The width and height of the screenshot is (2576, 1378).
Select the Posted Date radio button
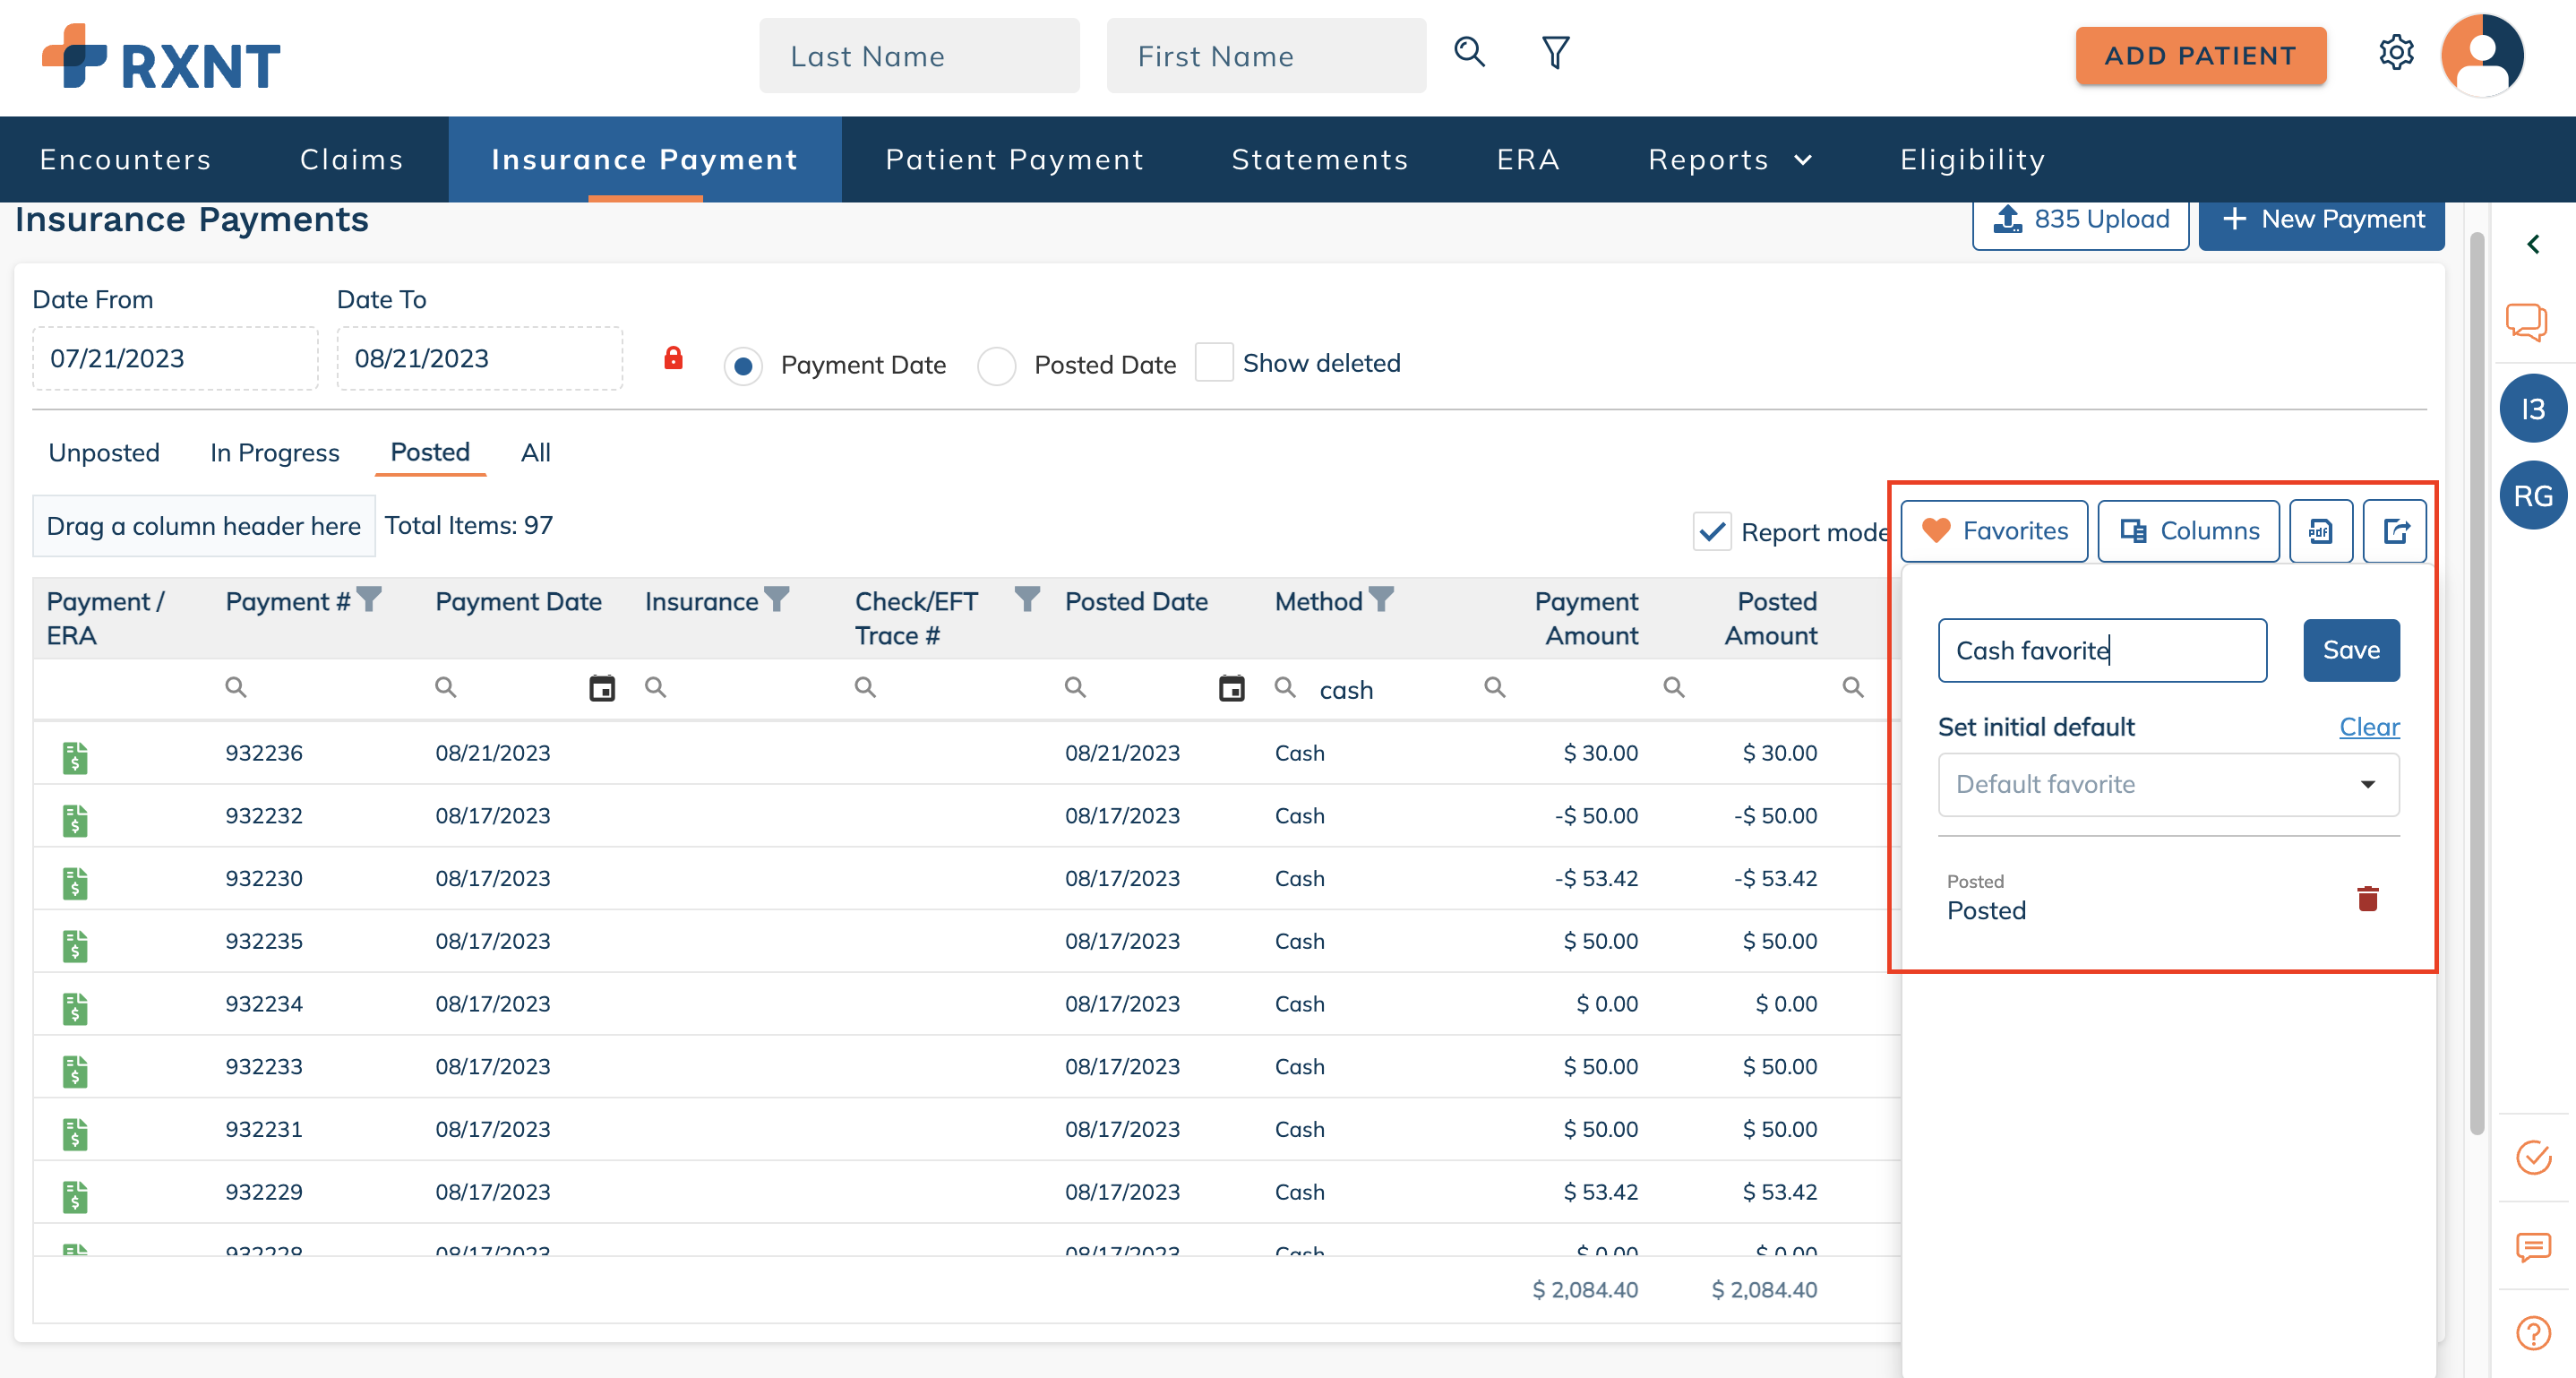[x=996, y=366]
